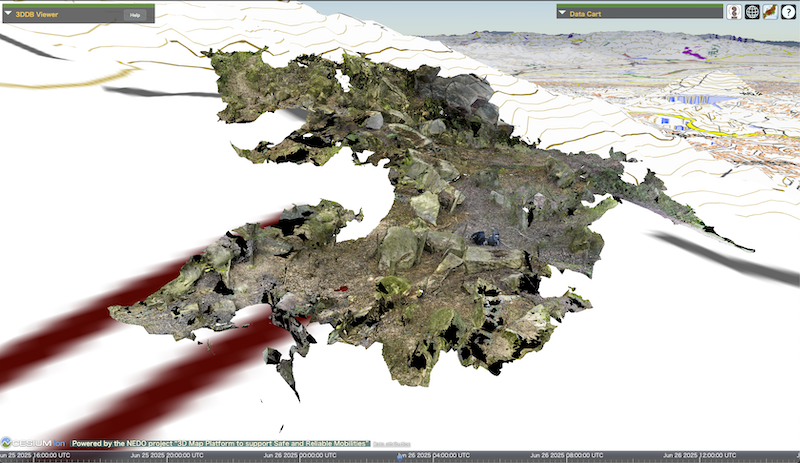
Task: Open the question mark navigation help
Action: [x=788, y=12]
